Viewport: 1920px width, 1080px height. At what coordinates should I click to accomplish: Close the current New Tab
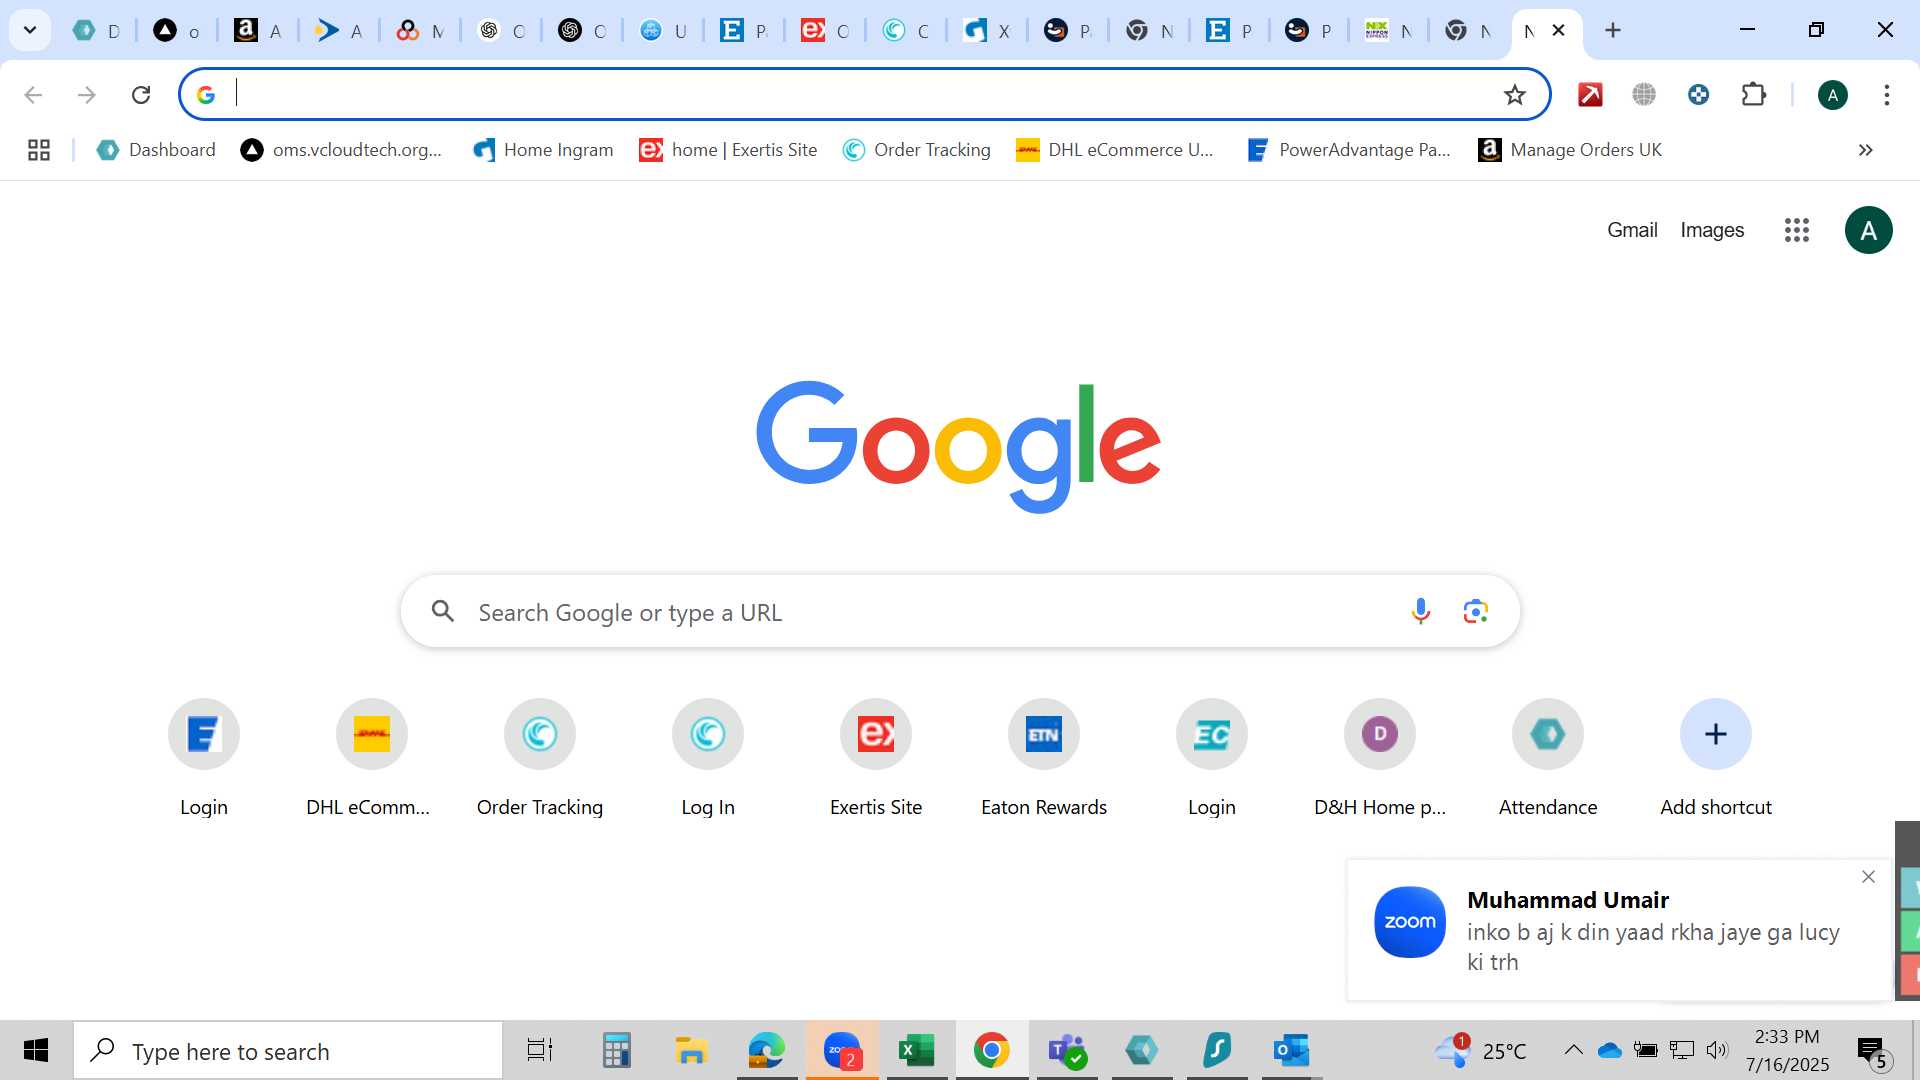[1558, 30]
